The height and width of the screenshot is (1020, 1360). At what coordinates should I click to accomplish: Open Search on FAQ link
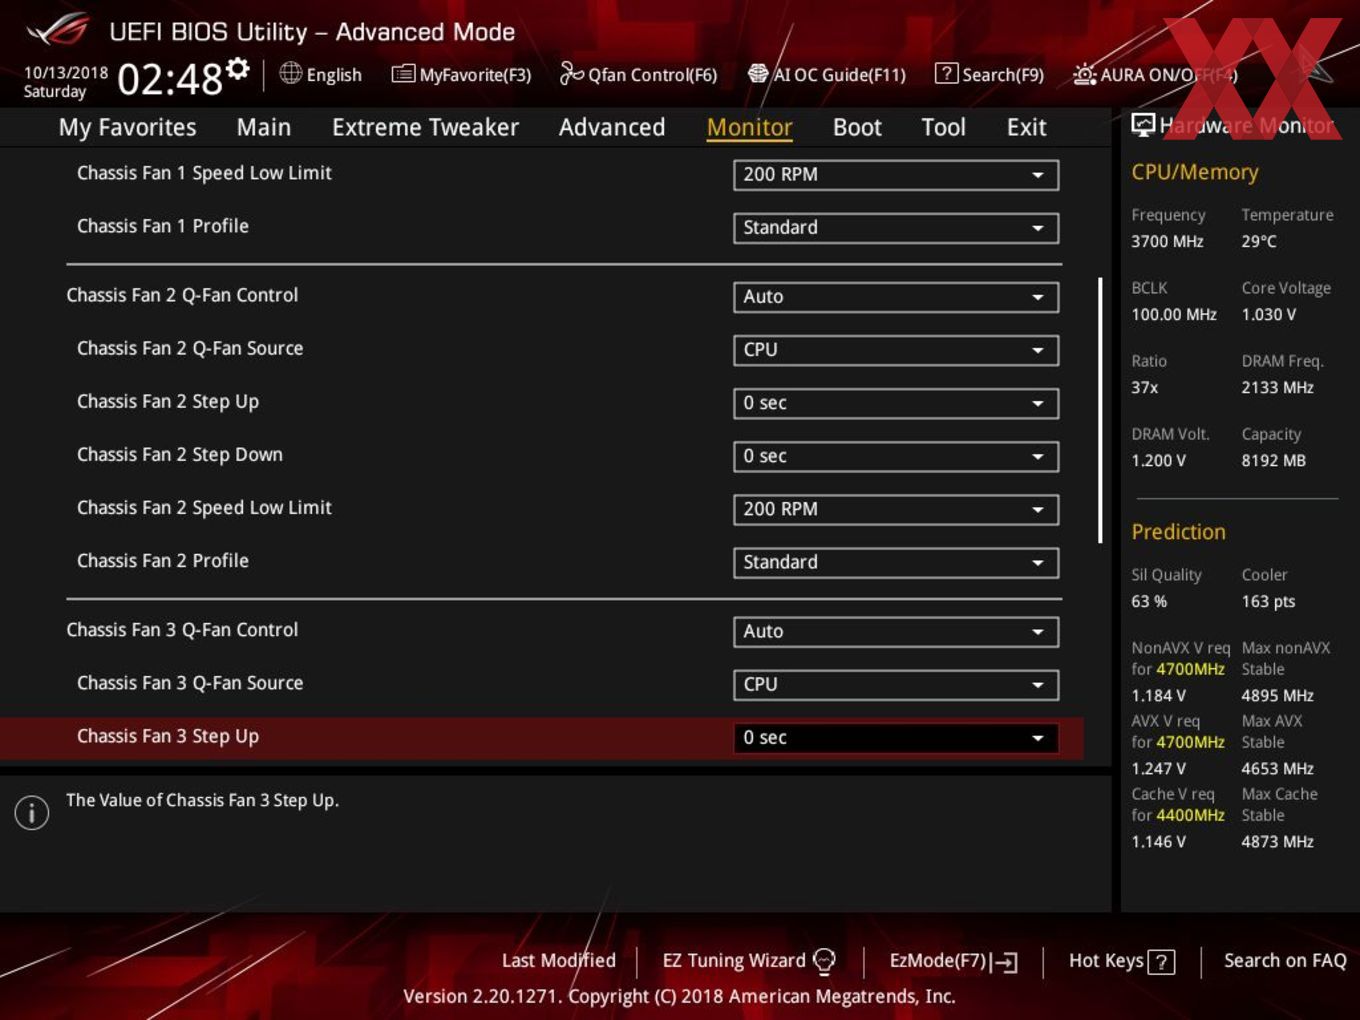coord(1285,960)
